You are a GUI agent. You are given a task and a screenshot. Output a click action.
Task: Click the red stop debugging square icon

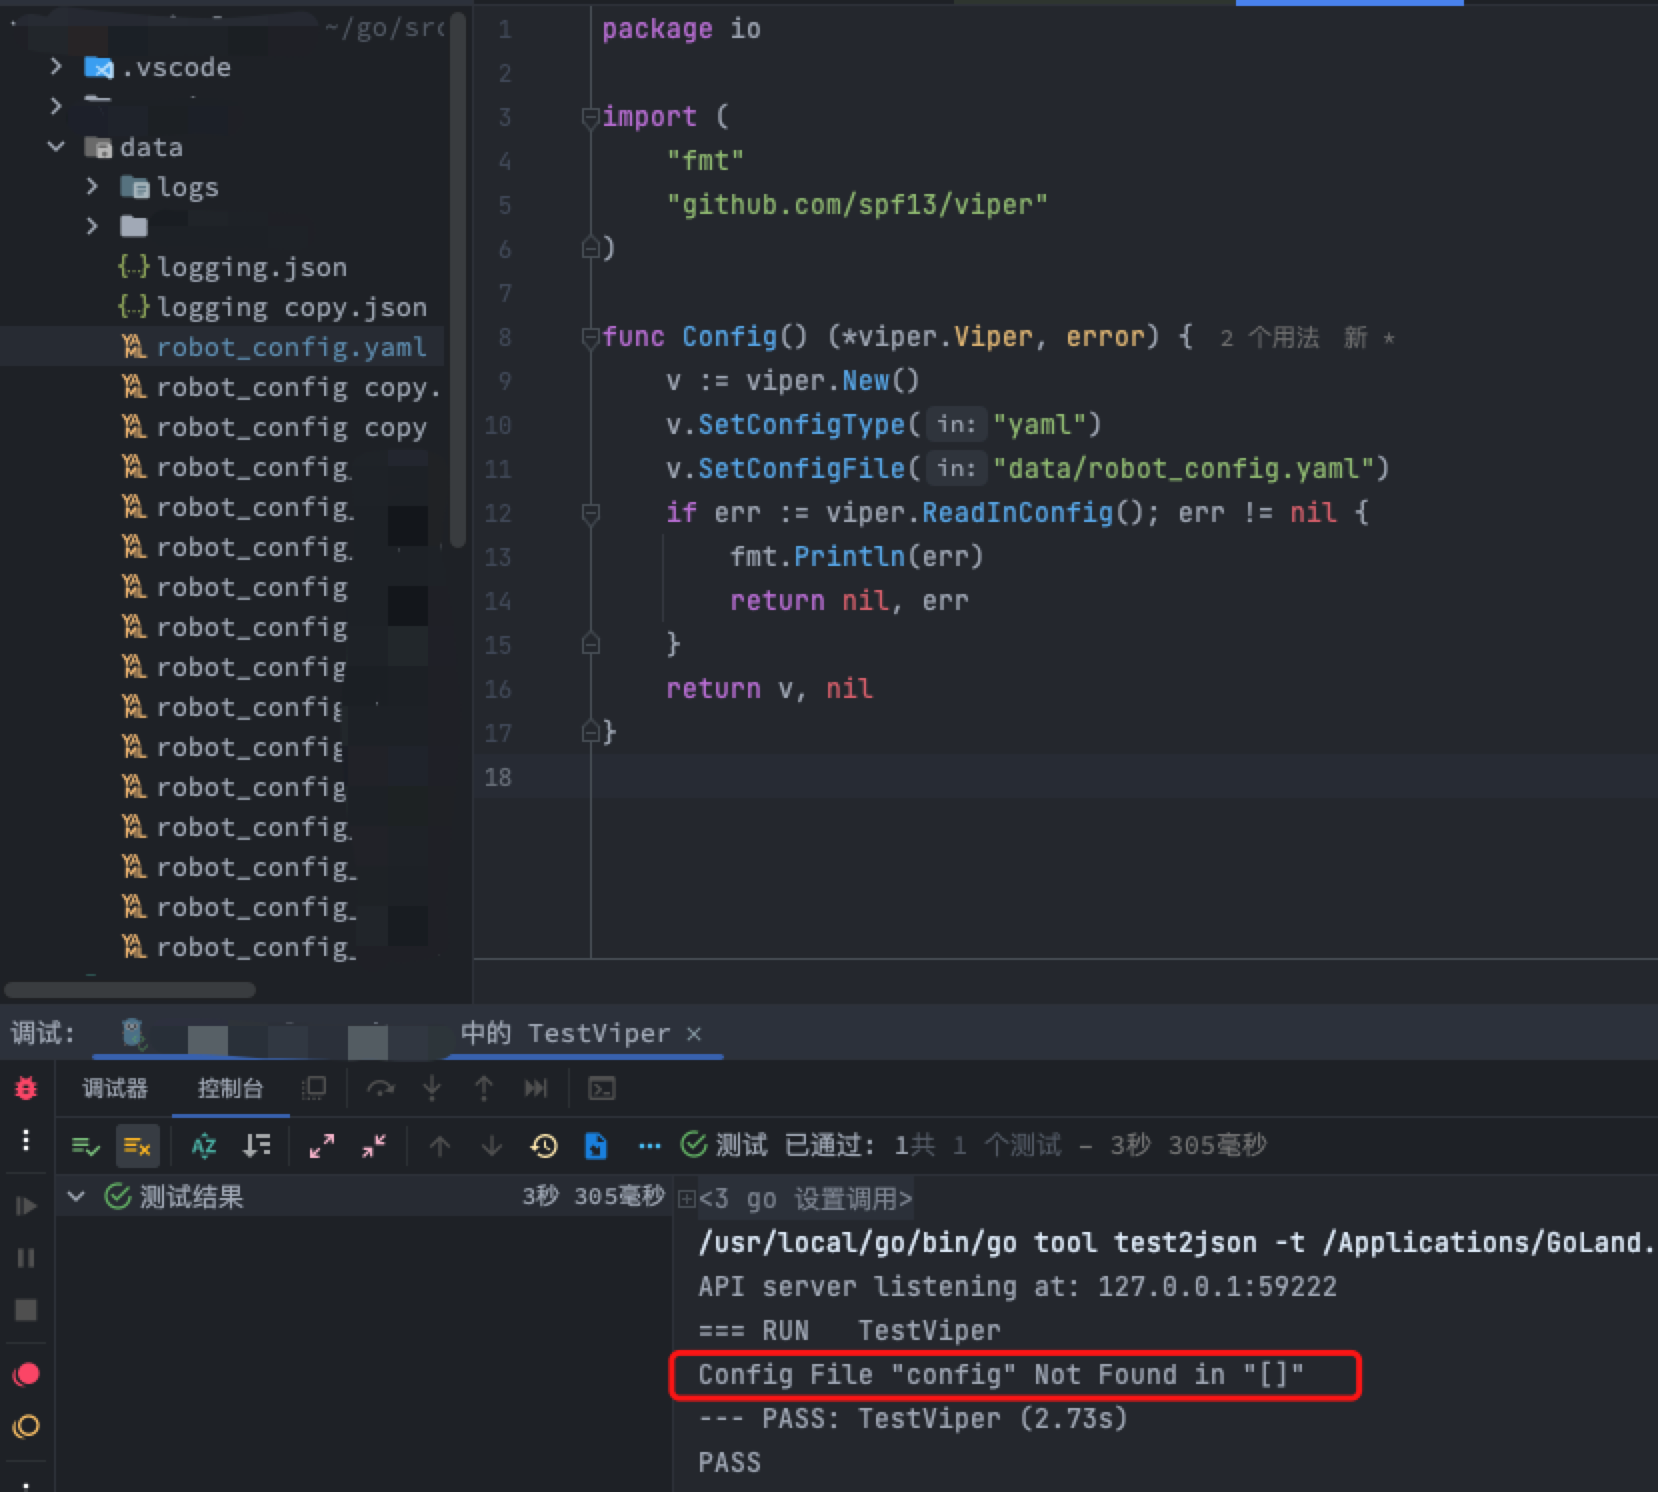click(x=26, y=1310)
